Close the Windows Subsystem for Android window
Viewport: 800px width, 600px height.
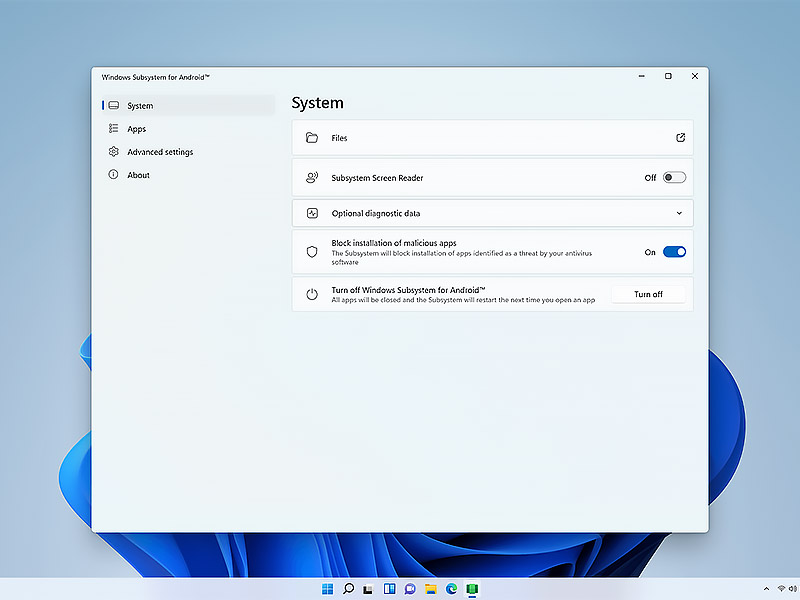[x=694, y=76]
